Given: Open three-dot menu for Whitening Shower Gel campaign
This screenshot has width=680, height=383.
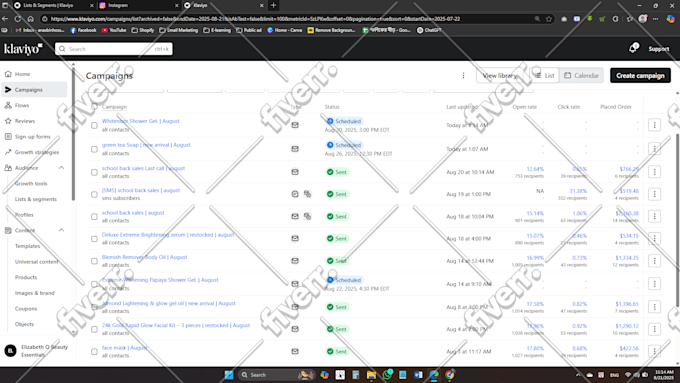Looking at the screenshot, I should (x=654, y=125).
